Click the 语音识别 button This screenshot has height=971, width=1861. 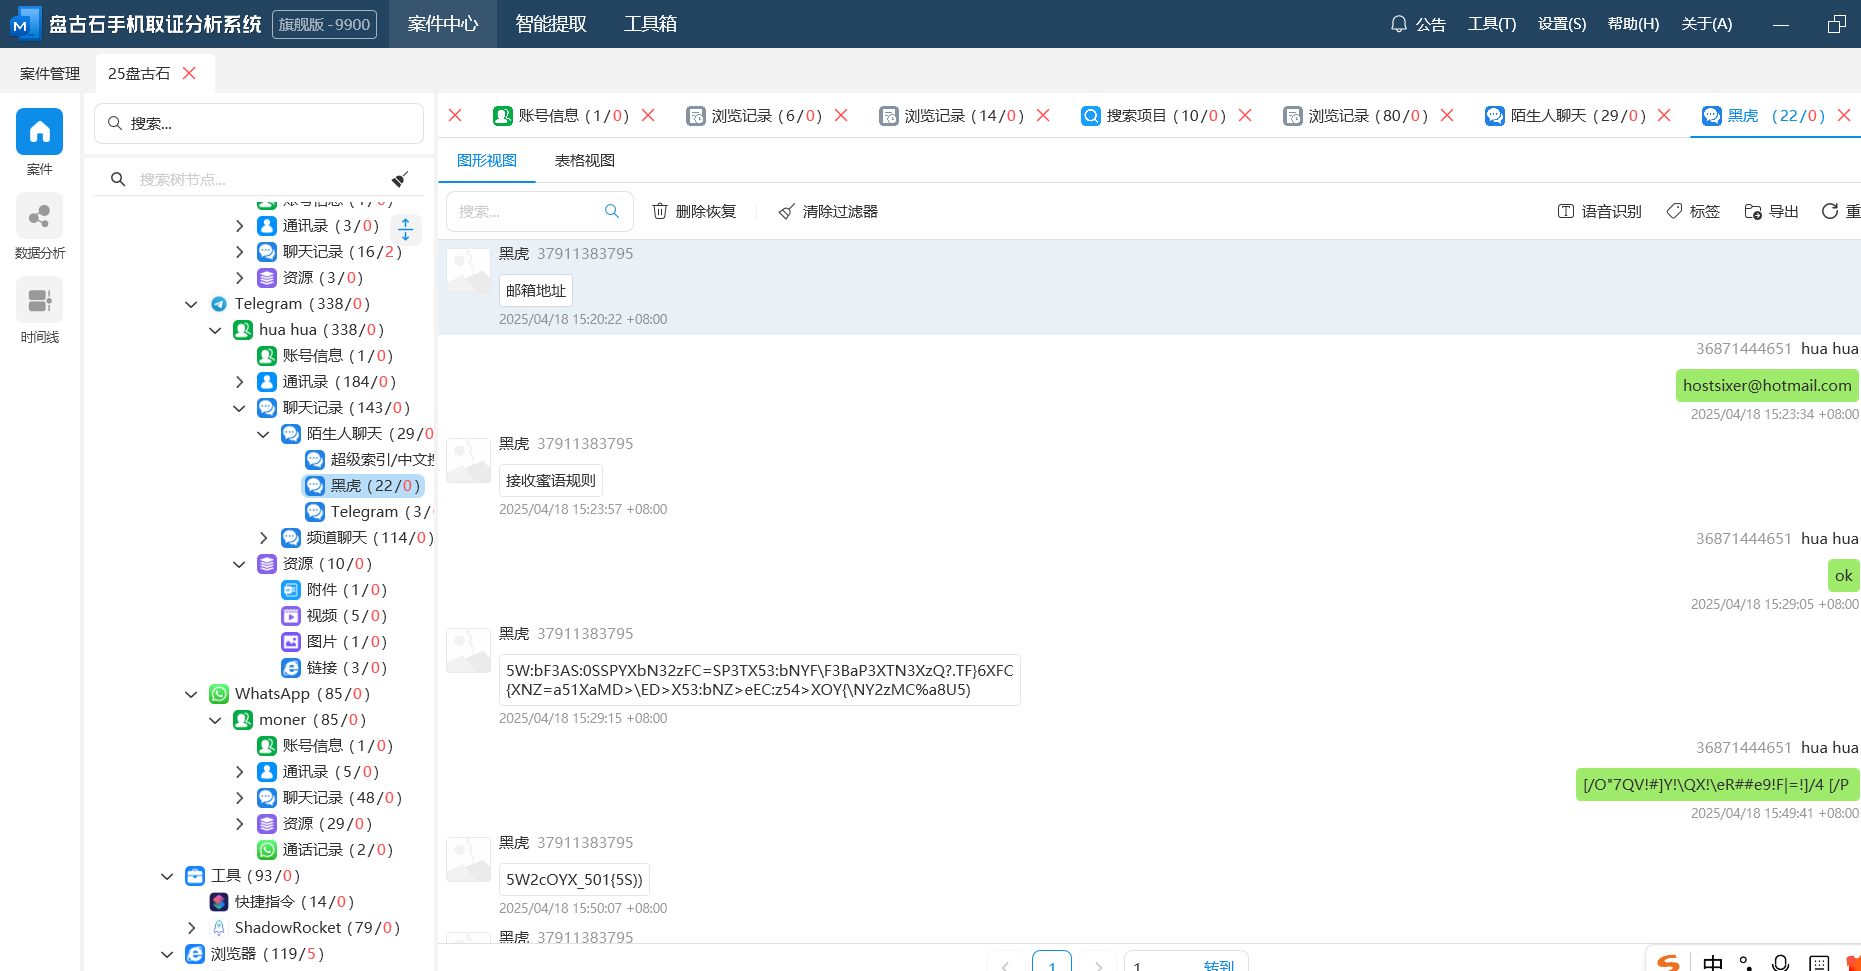pyautogui.click(x=1599, y=211)
